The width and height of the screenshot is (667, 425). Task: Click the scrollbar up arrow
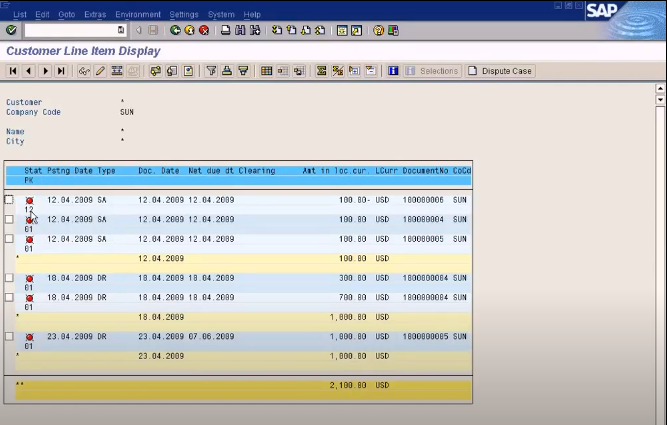click(x=660, y=88)
